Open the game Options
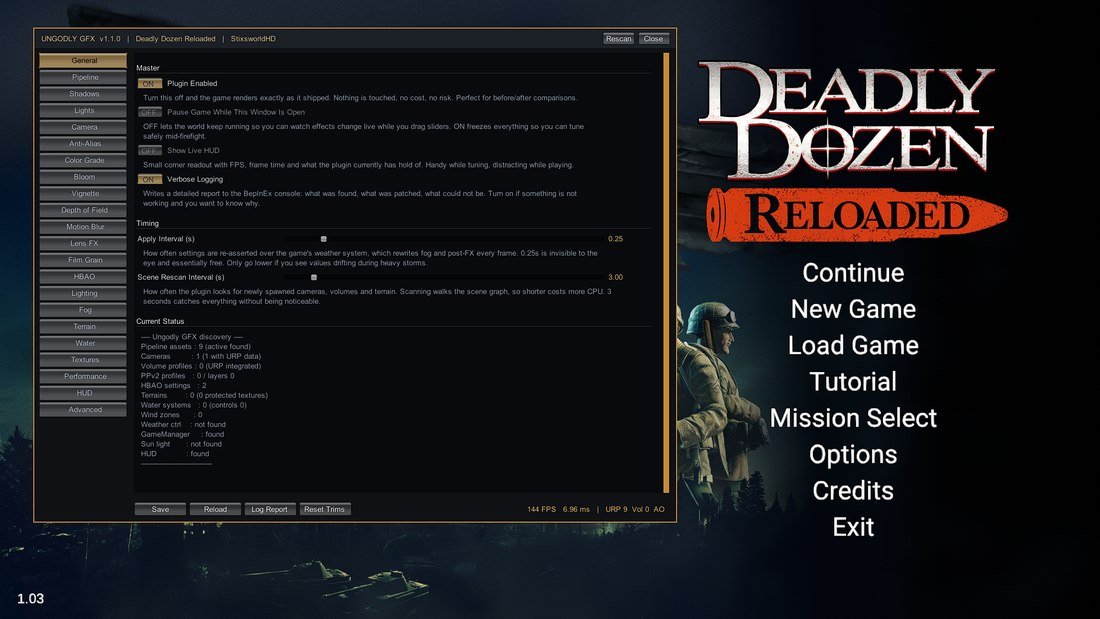This screenshot has height=619, width=1100. pos(853,455)
